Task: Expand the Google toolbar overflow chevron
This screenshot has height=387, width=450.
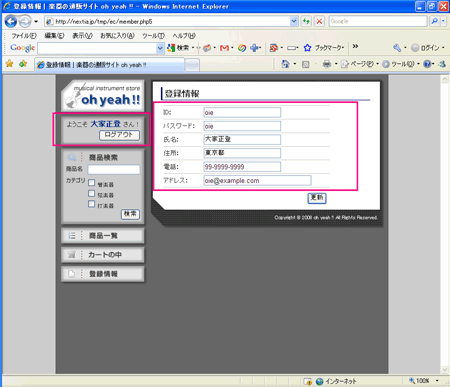Action: pos(355,46)
